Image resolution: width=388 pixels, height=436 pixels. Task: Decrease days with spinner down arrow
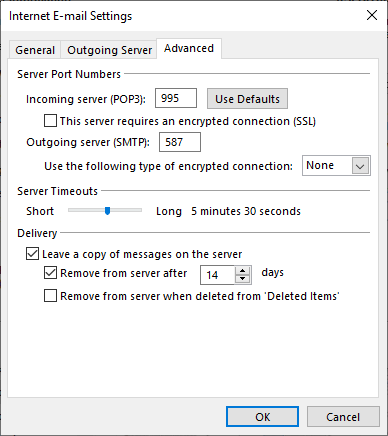coord(243,279)
